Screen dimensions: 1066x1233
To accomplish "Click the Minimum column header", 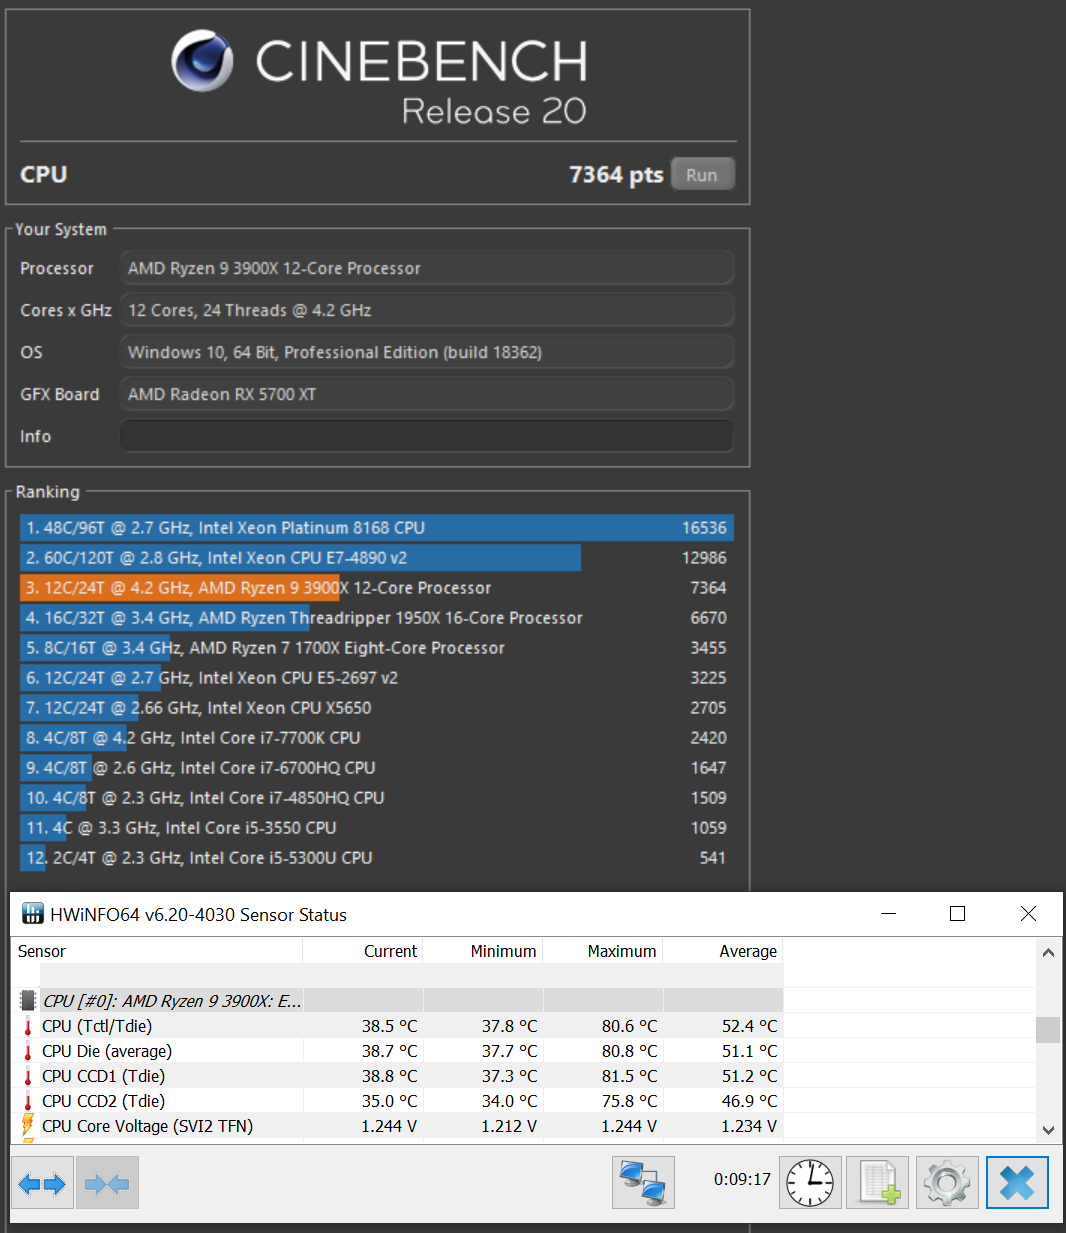I will tap(483, 951).
